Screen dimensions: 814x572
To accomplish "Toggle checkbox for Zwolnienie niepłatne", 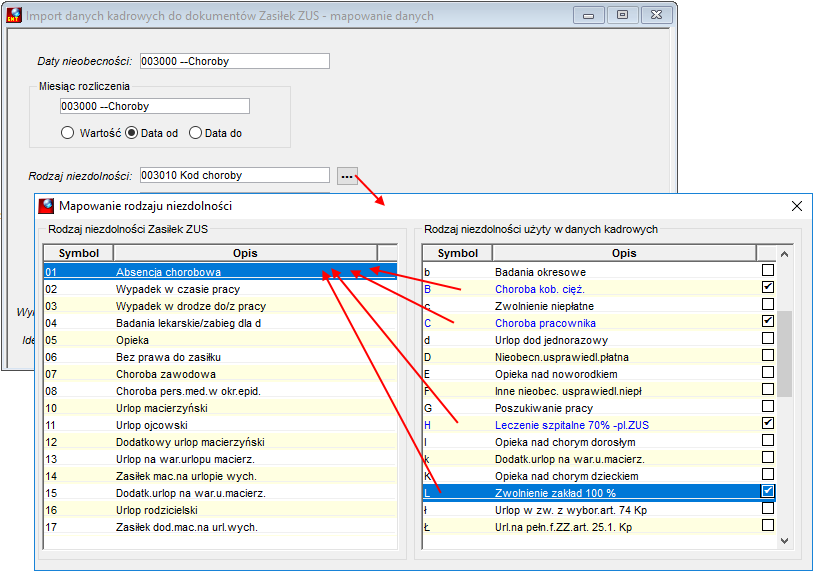I will click(768, 304).
